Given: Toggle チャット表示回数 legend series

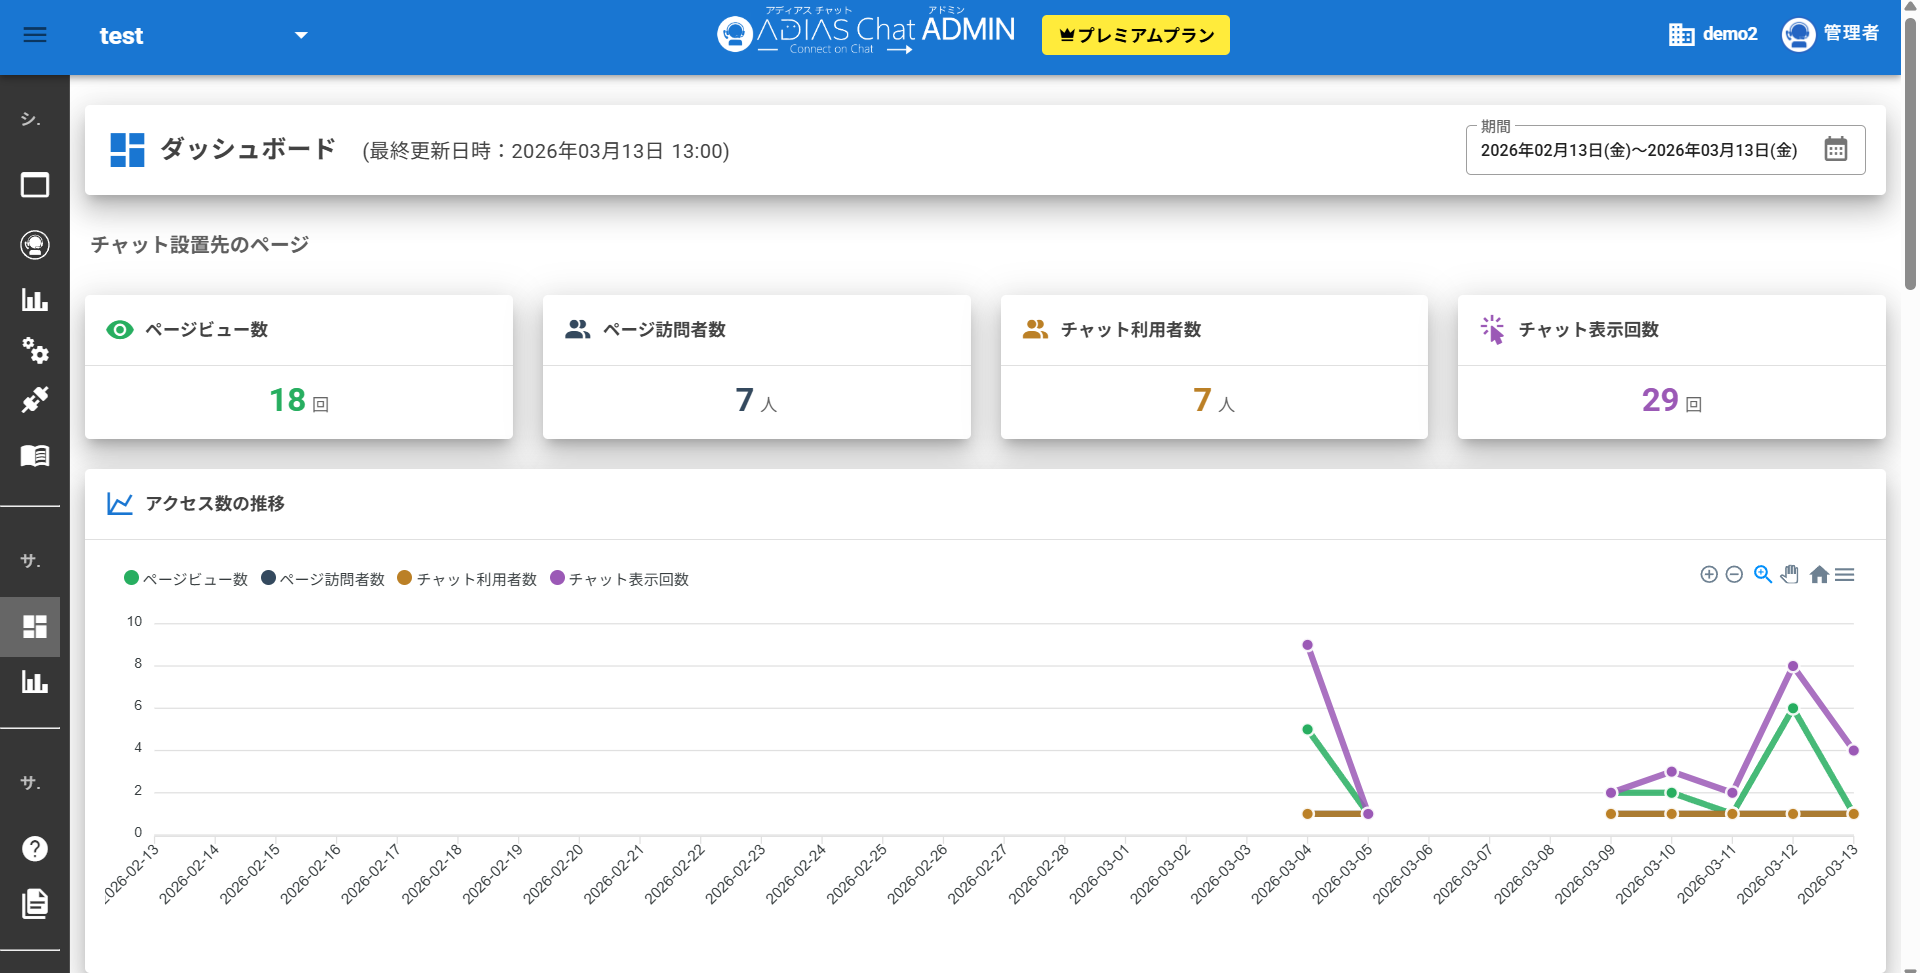Looking at the screenshot, I should point(620,579).
